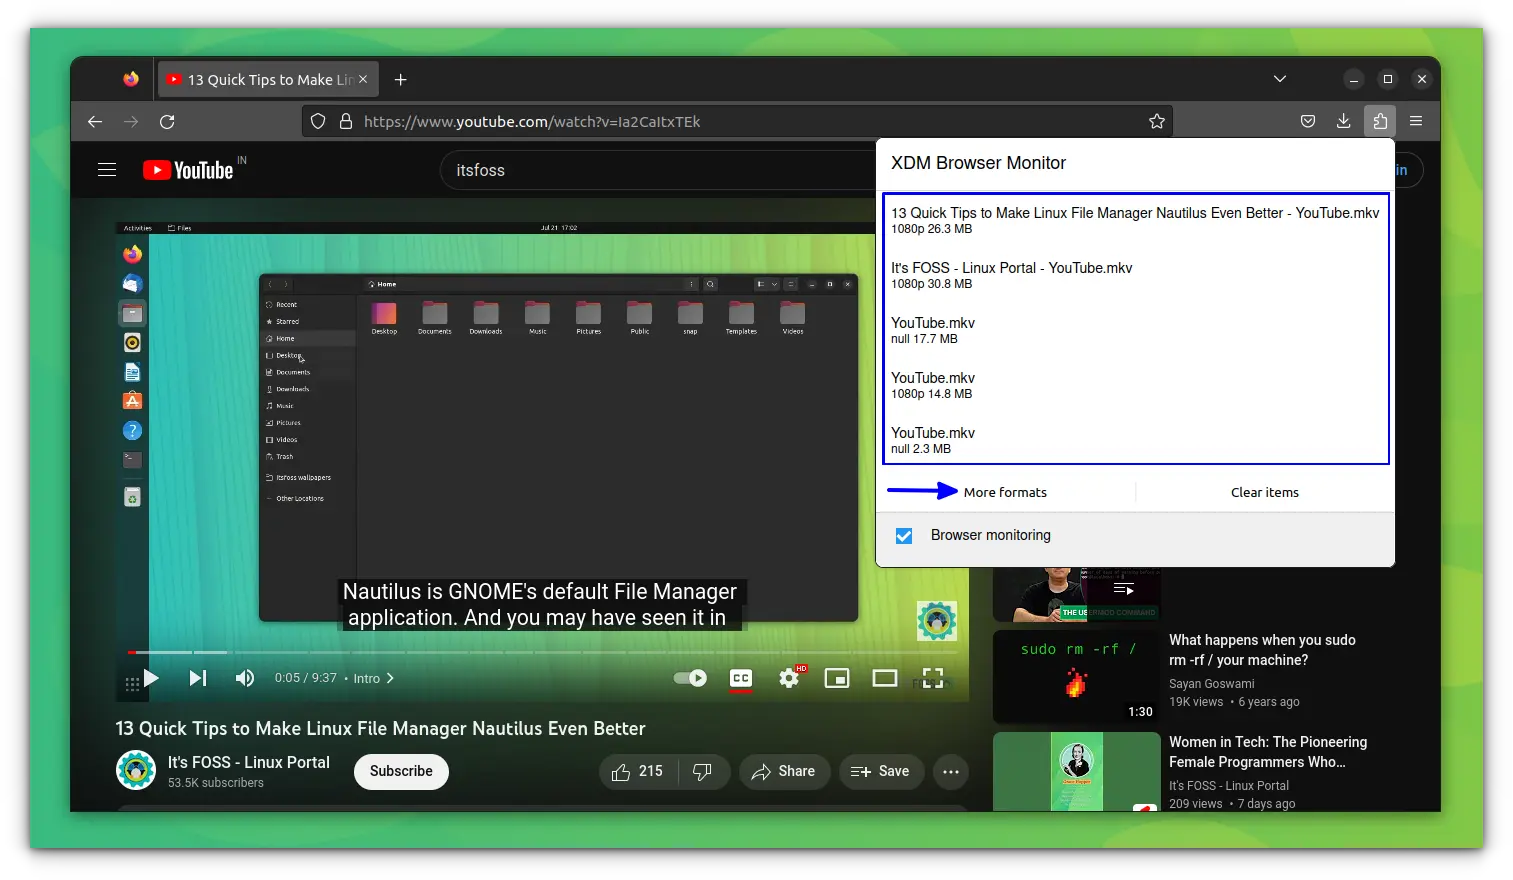Like the video with 215 likes

tap(638, 771)
